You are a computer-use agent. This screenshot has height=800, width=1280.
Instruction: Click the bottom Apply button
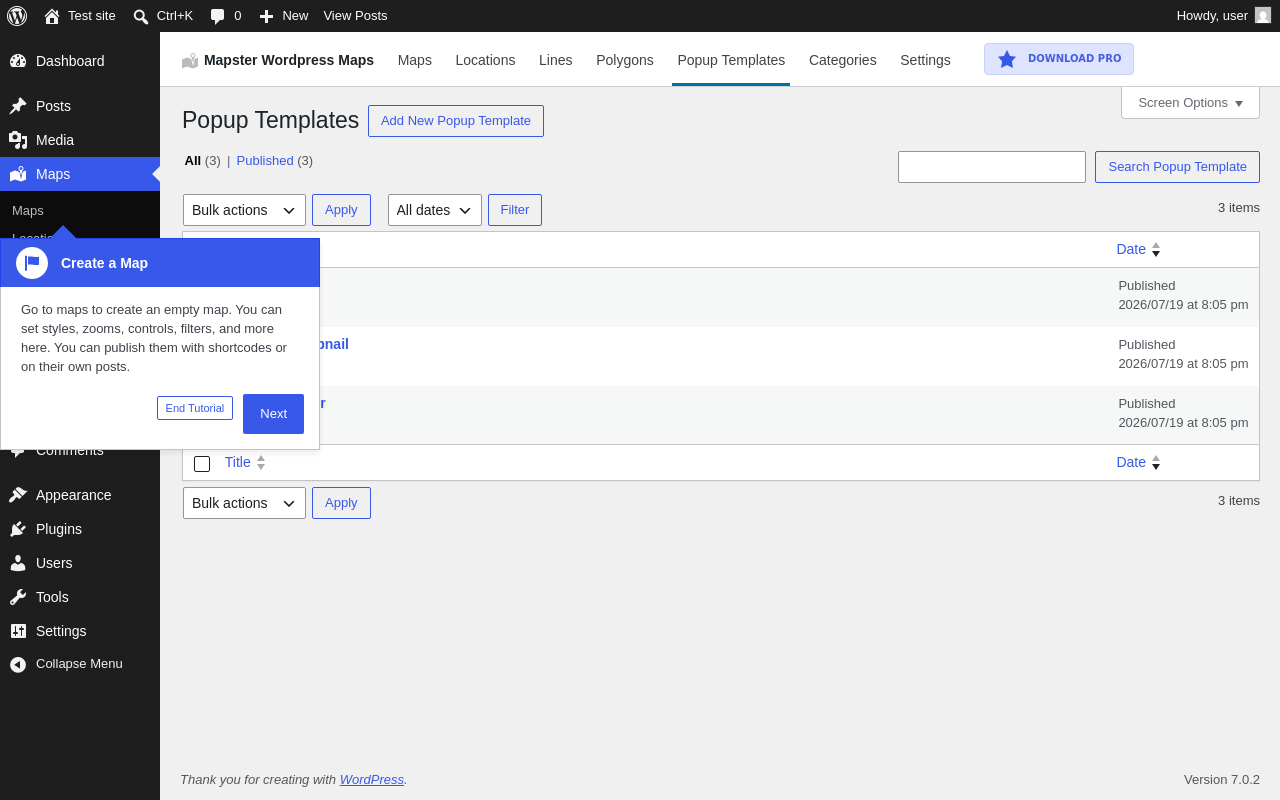coord(341,503)
